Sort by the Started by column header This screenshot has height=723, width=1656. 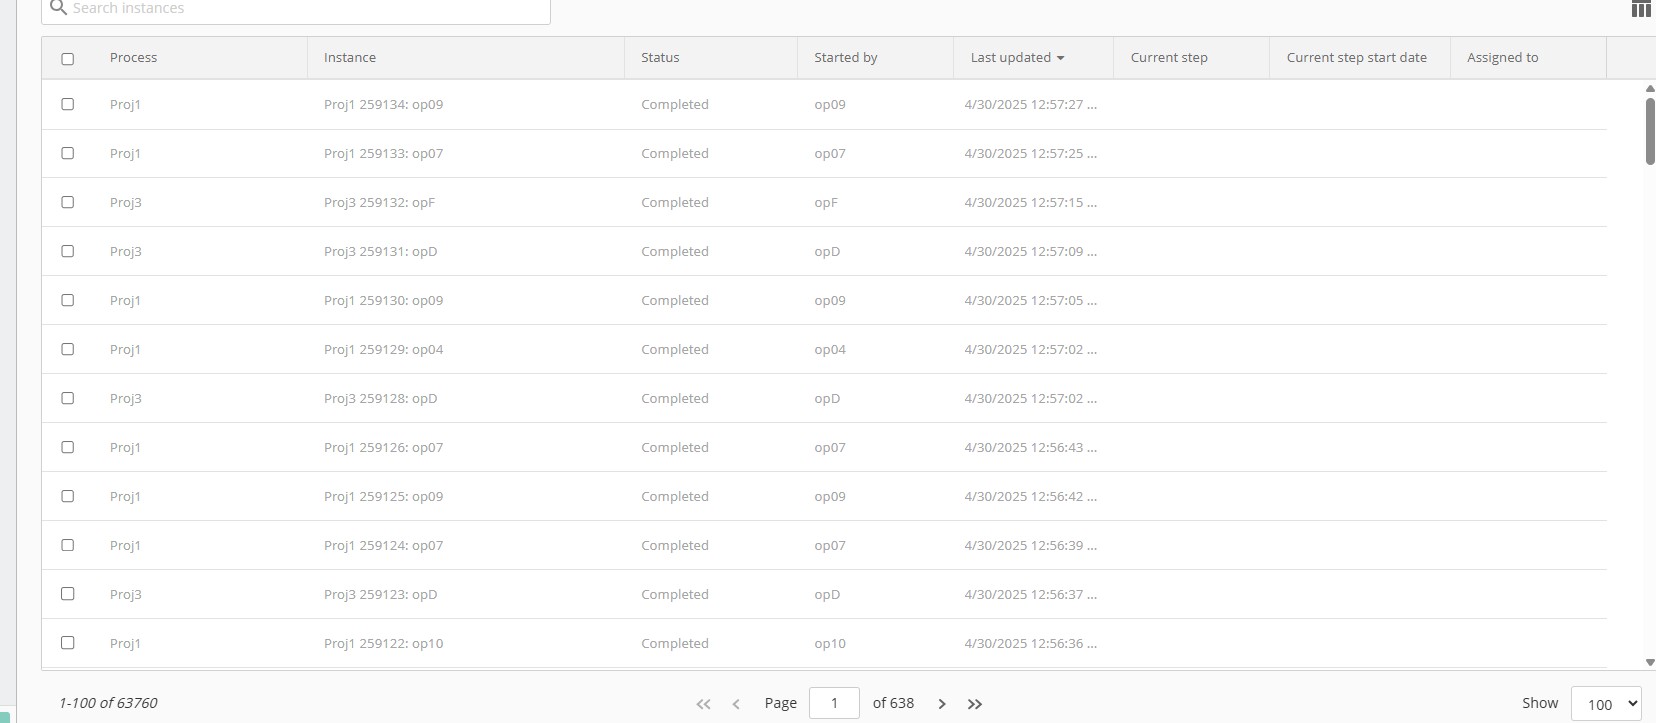[846, 58]
